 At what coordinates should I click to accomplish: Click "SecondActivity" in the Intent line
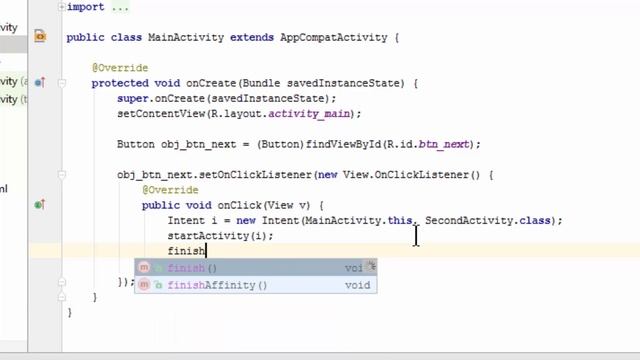(469, 221)
